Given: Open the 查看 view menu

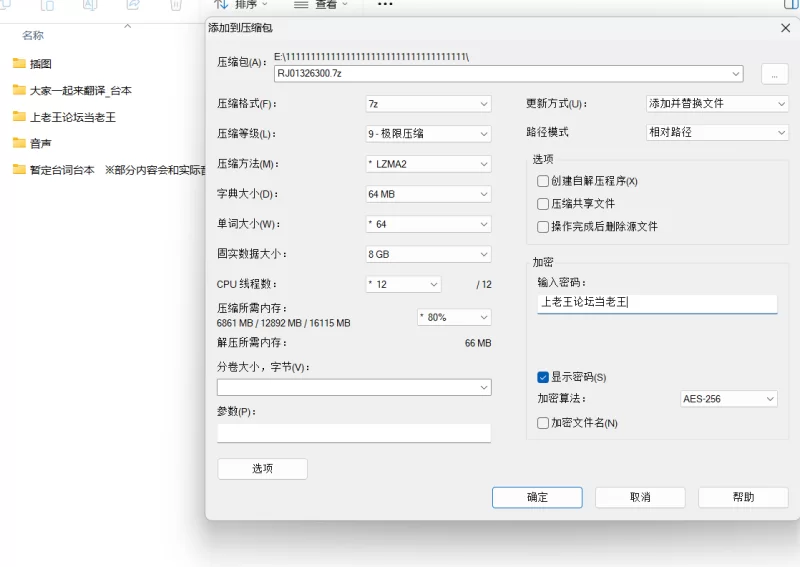Looking at the screenshot, I should [320, 5].
